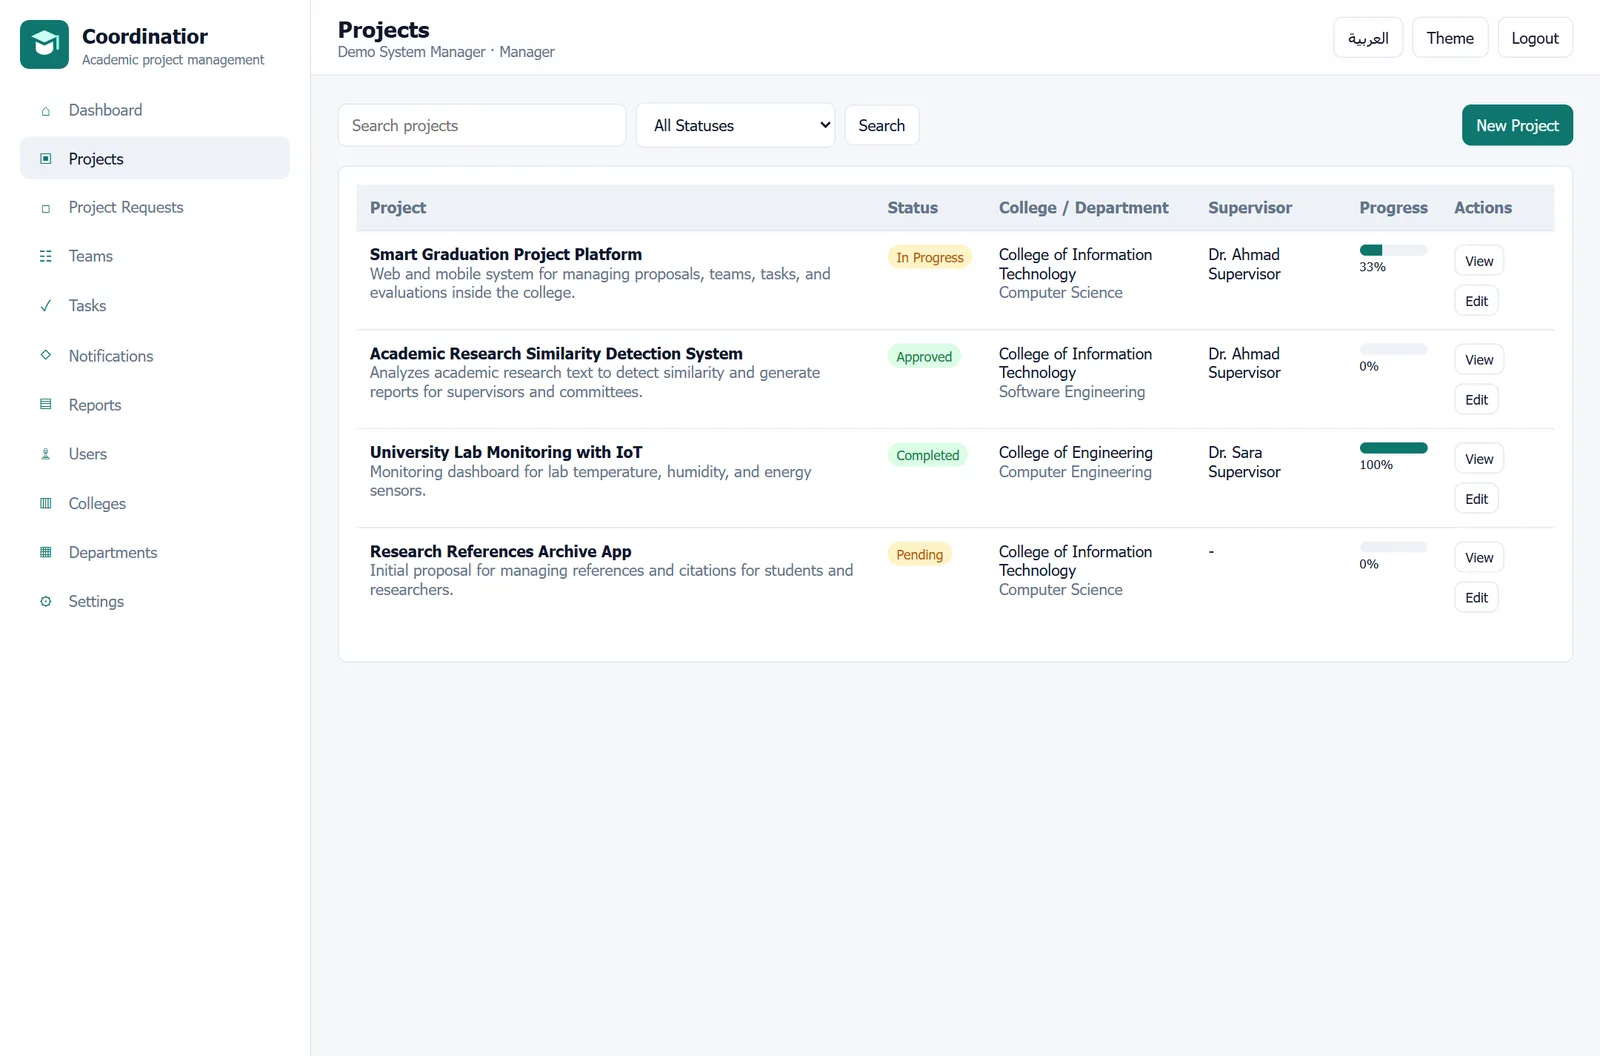Viewport: 1600px width, 1056px height.
Task: Click the Project Requests square icon
Action: (x=45, y=208)
